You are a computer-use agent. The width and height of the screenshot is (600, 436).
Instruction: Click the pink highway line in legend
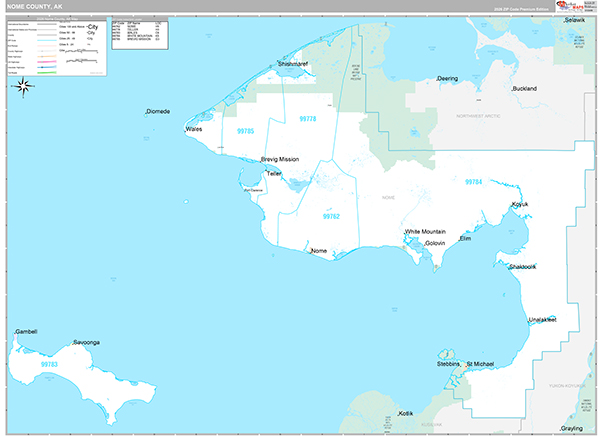(x=47, y=62)
